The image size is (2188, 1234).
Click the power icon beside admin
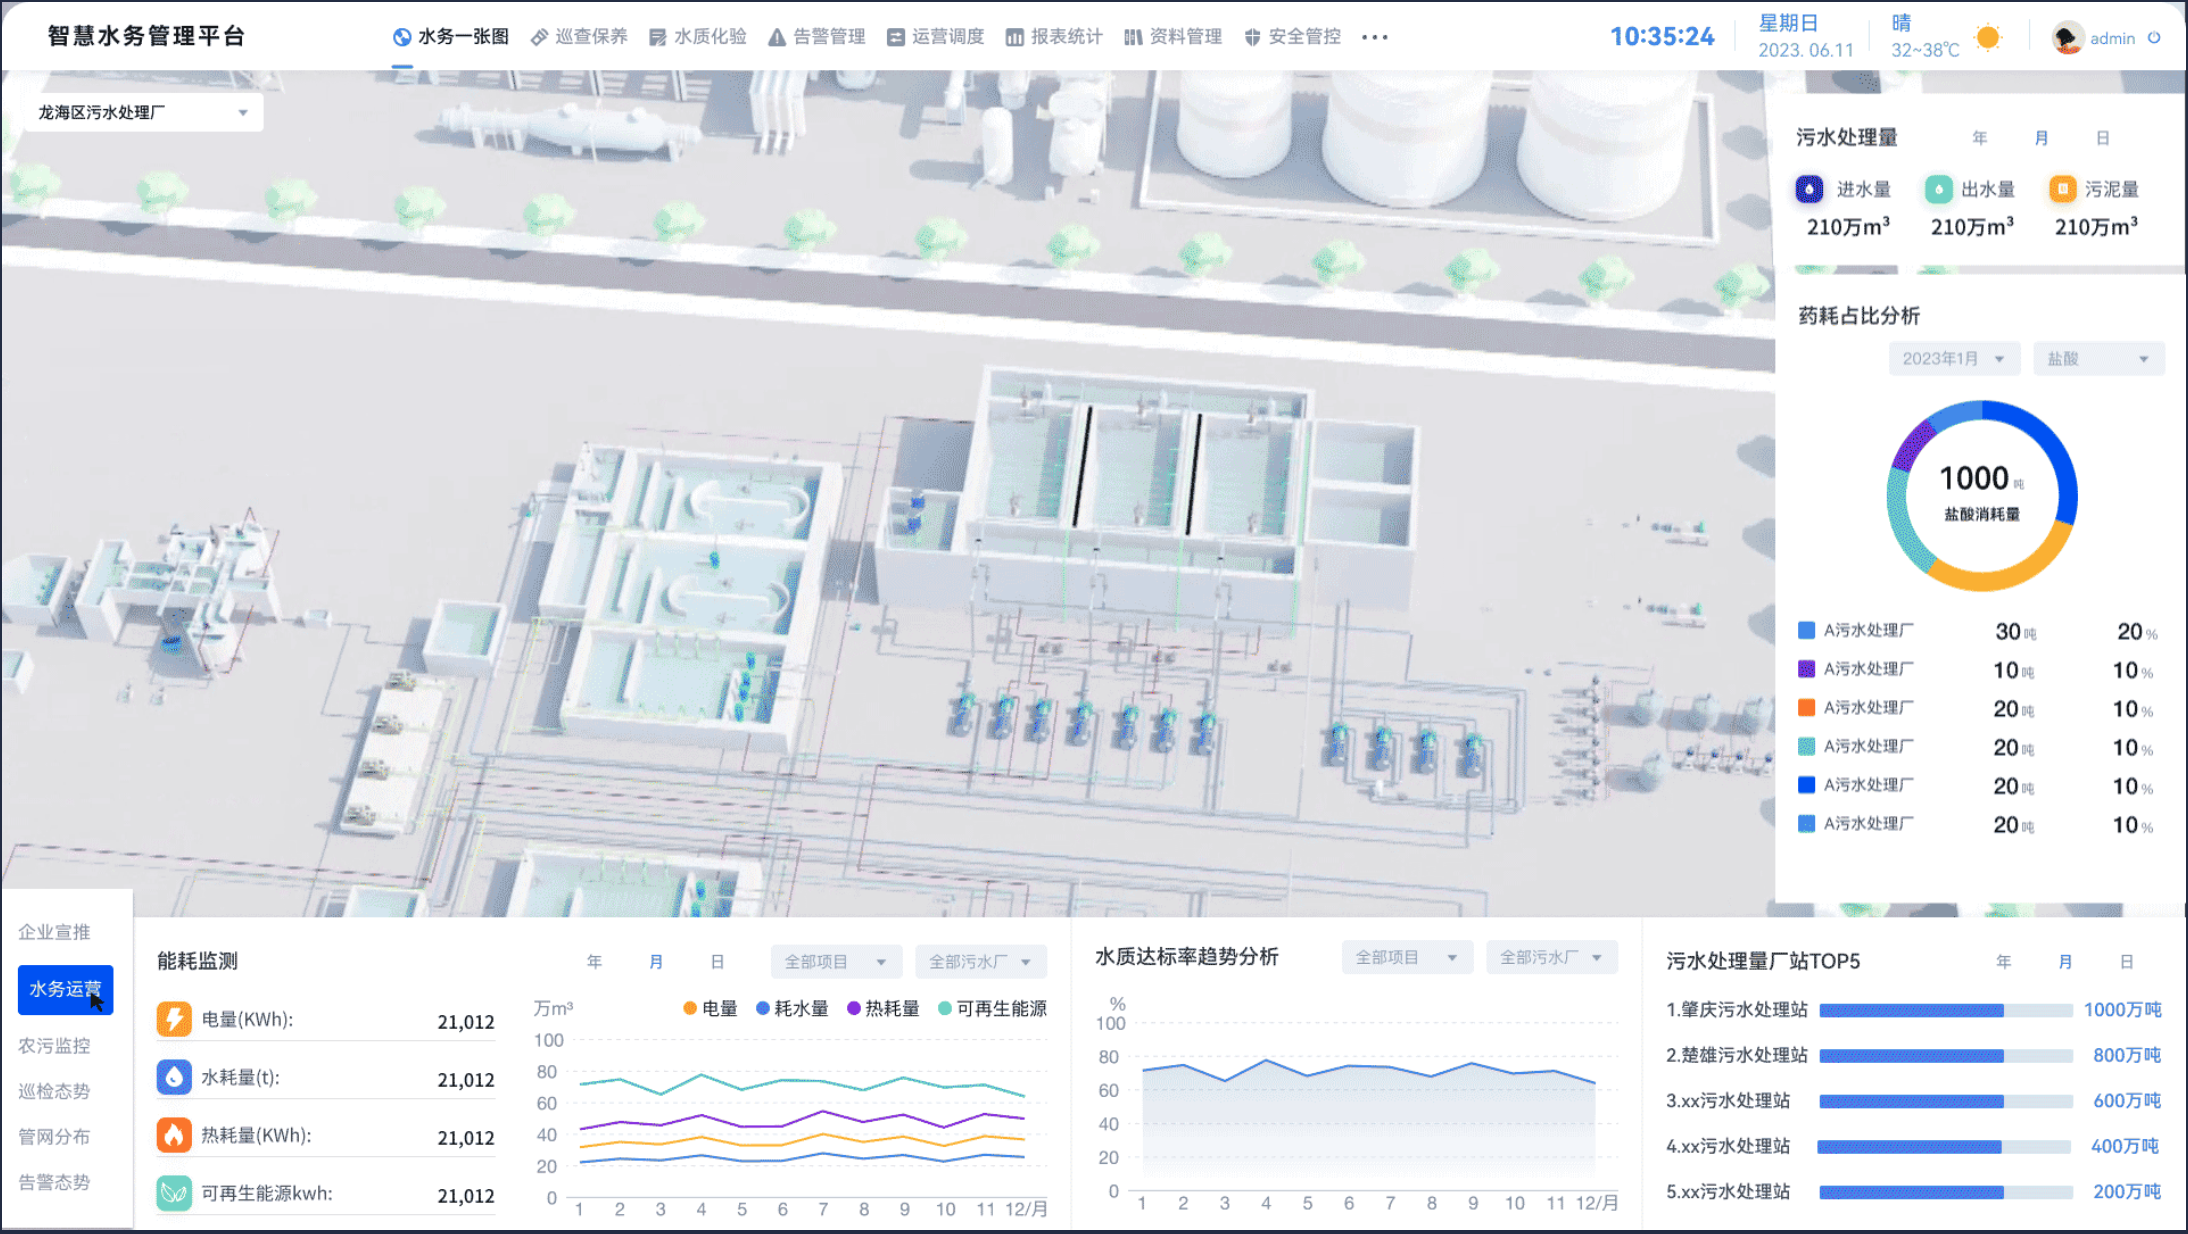[x=2154, y=38]
